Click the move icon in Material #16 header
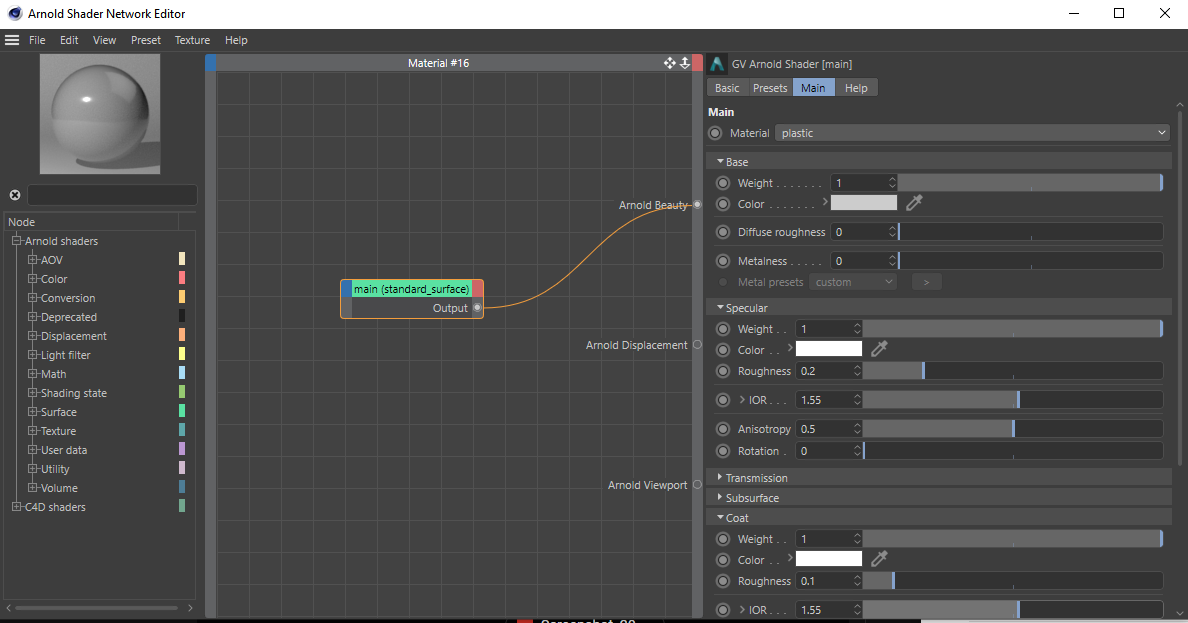Screen dimensions: 1188x623 click(670, 62)
